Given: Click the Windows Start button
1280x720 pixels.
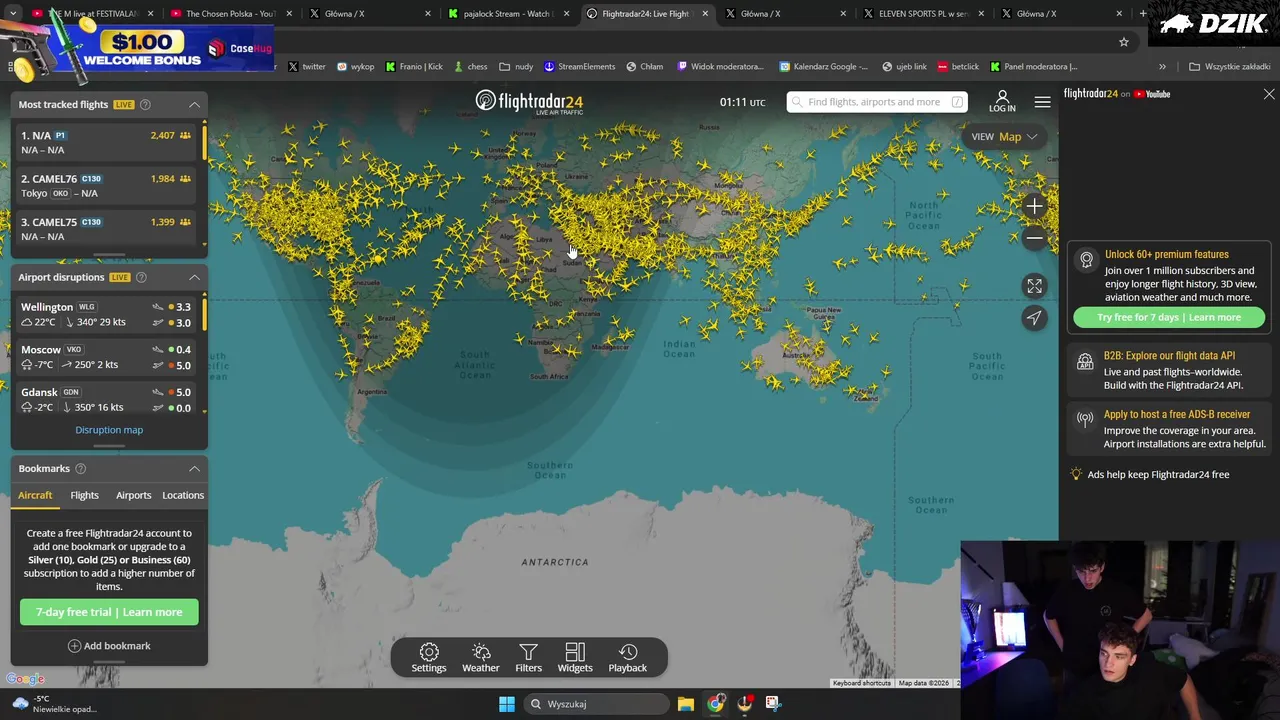Looking at the screenshot, I should tap(507, 704).
